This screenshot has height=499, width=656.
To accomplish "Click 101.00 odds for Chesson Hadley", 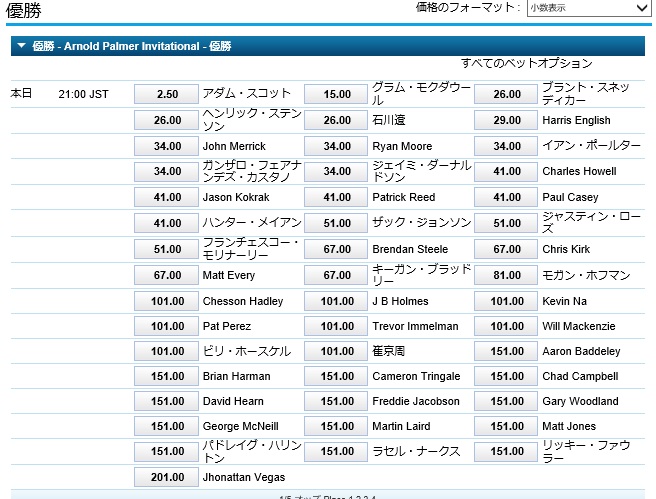I will pyautogui.click(x=167, y=301).
